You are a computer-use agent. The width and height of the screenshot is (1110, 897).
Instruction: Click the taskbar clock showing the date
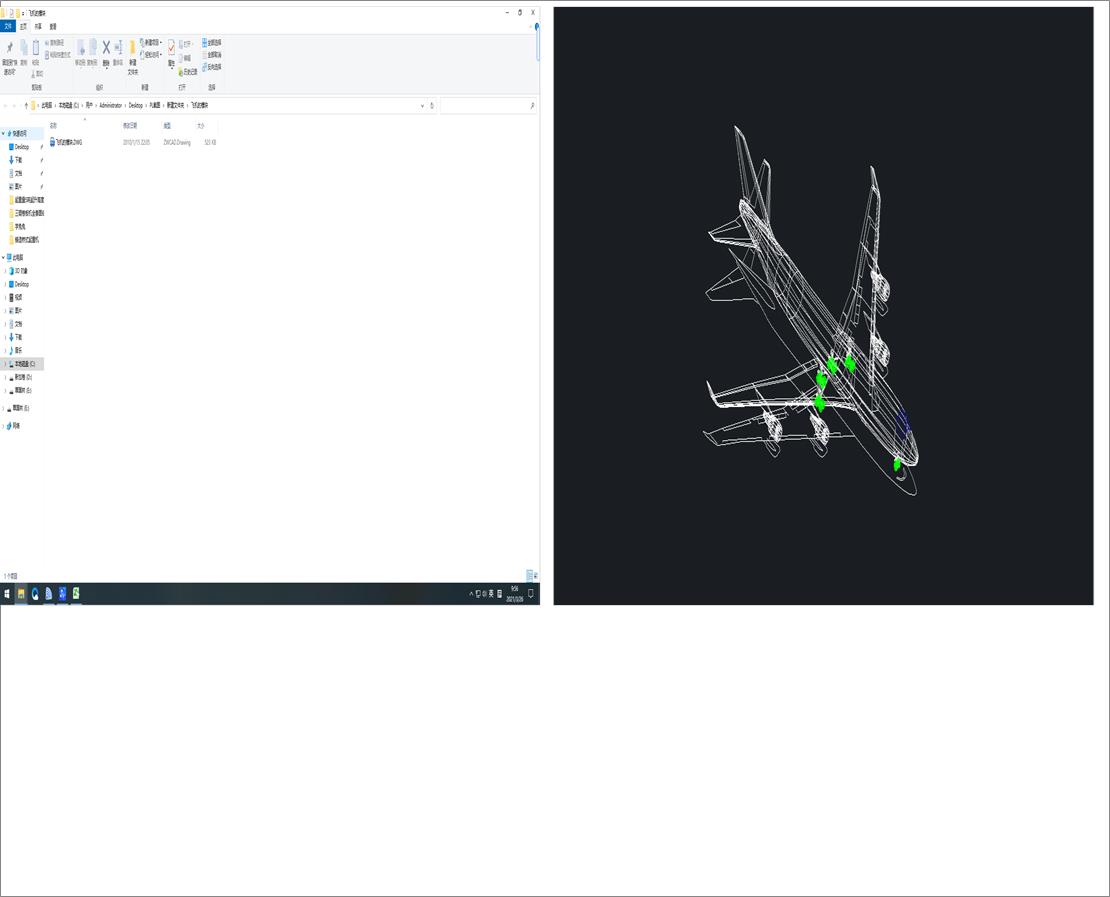coord(515,594)
